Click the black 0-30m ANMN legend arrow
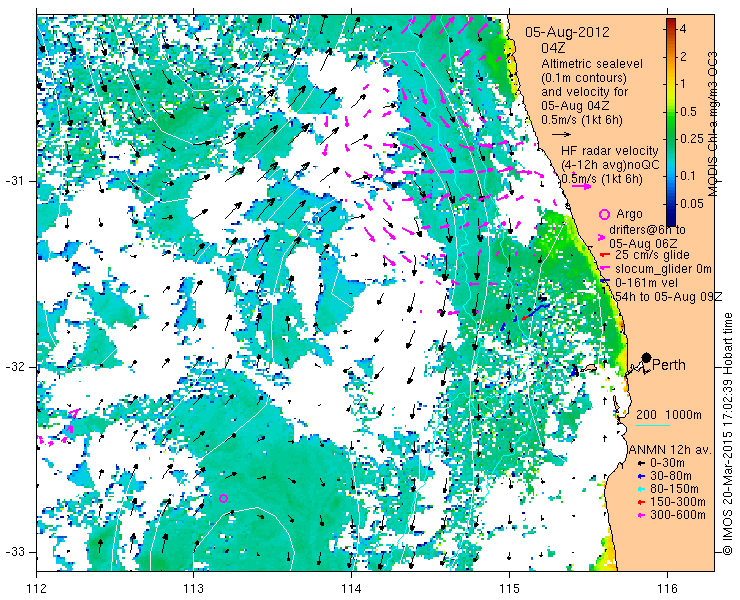Viewport: 740px width, 600px height. [641, 464]
